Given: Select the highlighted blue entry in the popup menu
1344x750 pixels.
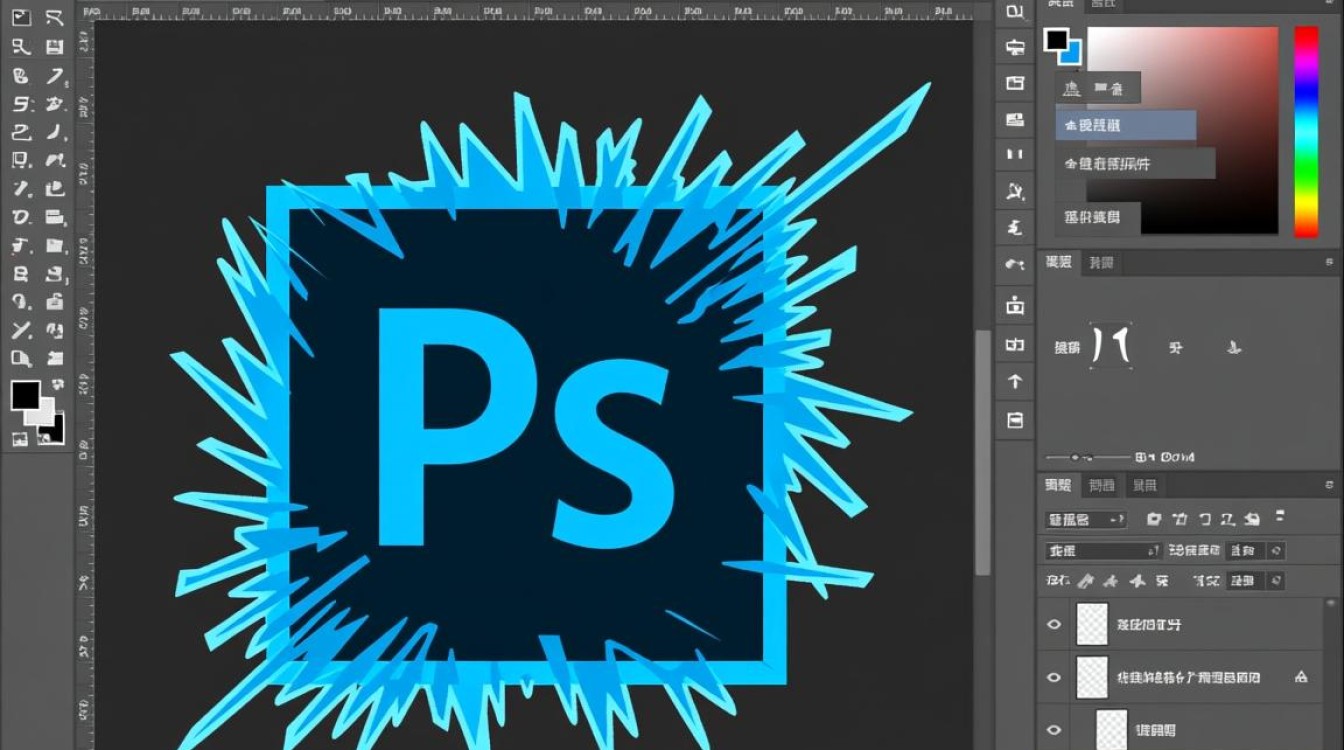Looking at the screenshot, I should click(x=1126, y=125).
